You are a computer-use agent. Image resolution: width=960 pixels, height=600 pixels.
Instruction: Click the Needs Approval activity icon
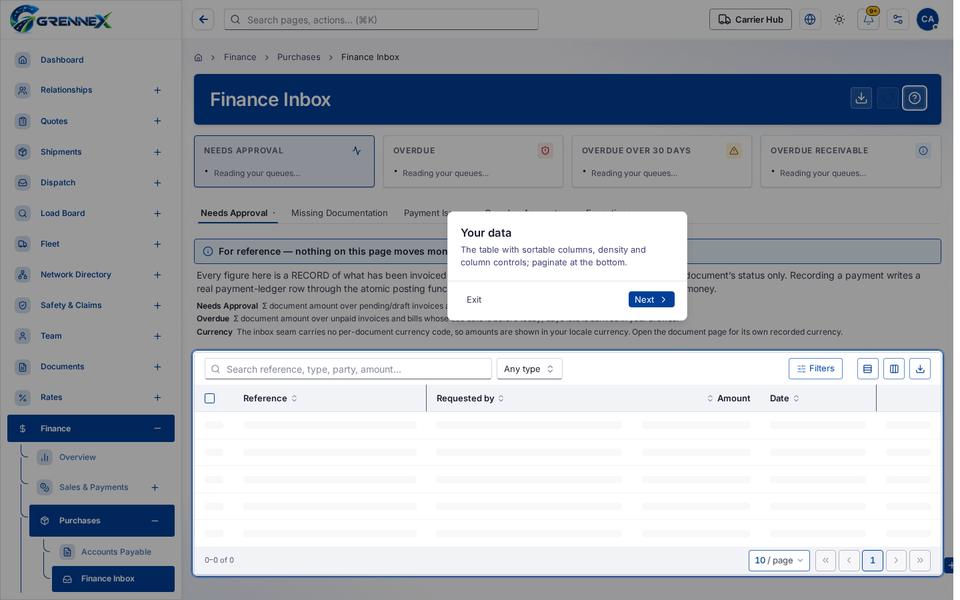356,151
